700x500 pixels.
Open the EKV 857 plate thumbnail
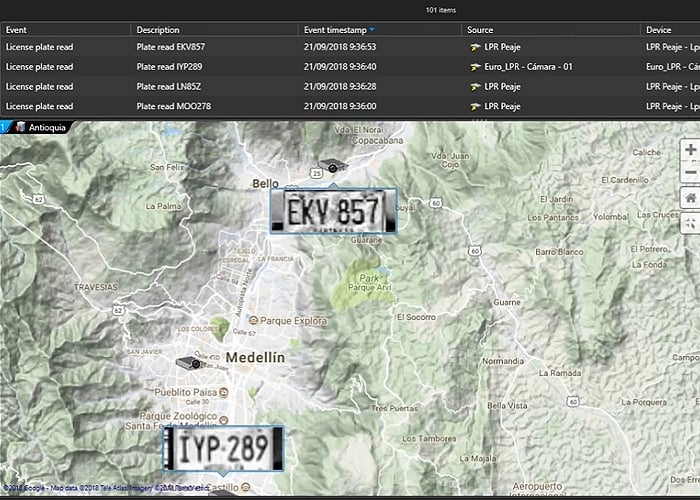click(333, 211)
